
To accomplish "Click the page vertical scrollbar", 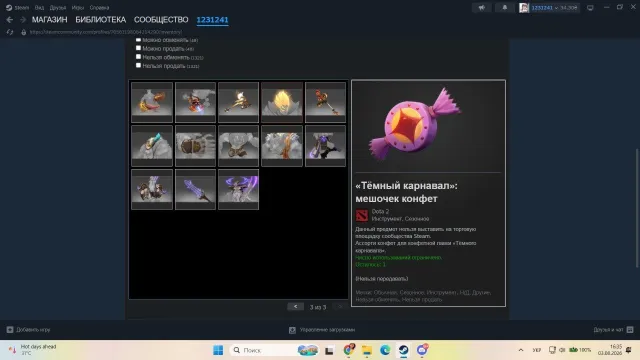I will (637, 208).
